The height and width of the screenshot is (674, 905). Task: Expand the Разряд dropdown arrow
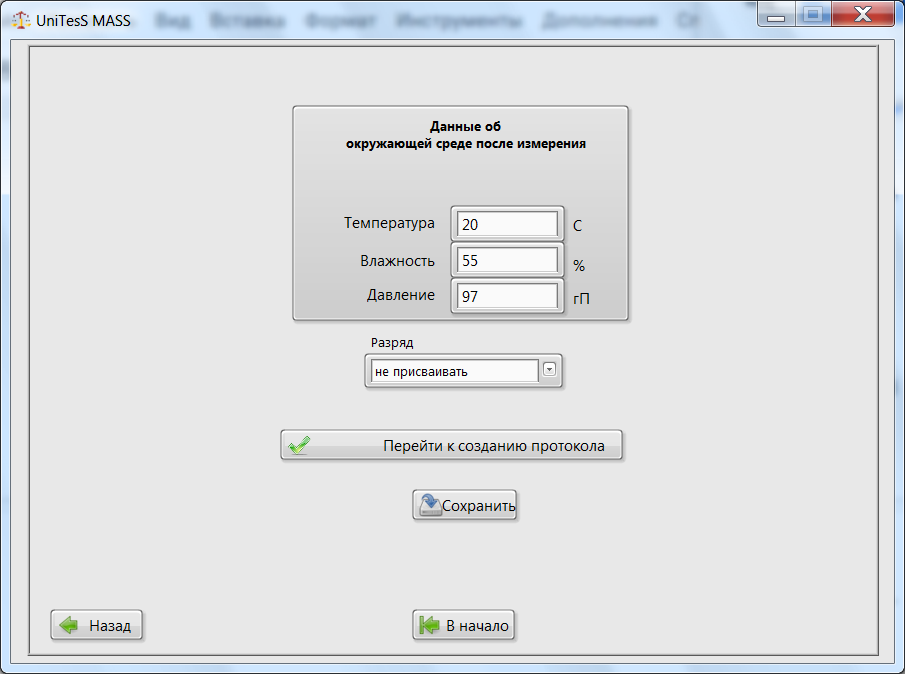point(549,371)
